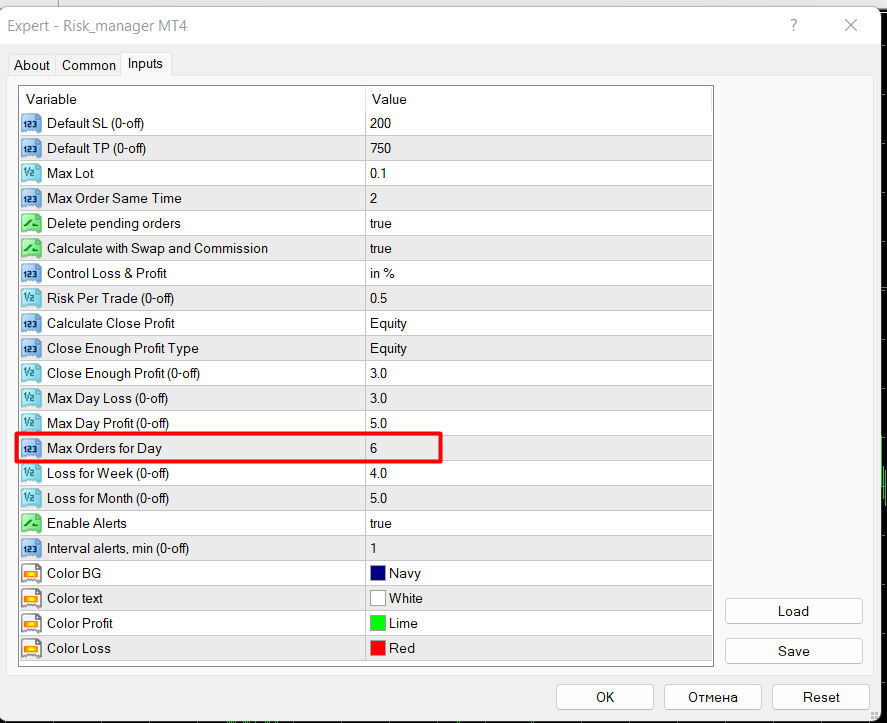This screenshot has height=723, width=887.
Task: Edit the Loss for Month value 5.0
Action: coord(539,498)
